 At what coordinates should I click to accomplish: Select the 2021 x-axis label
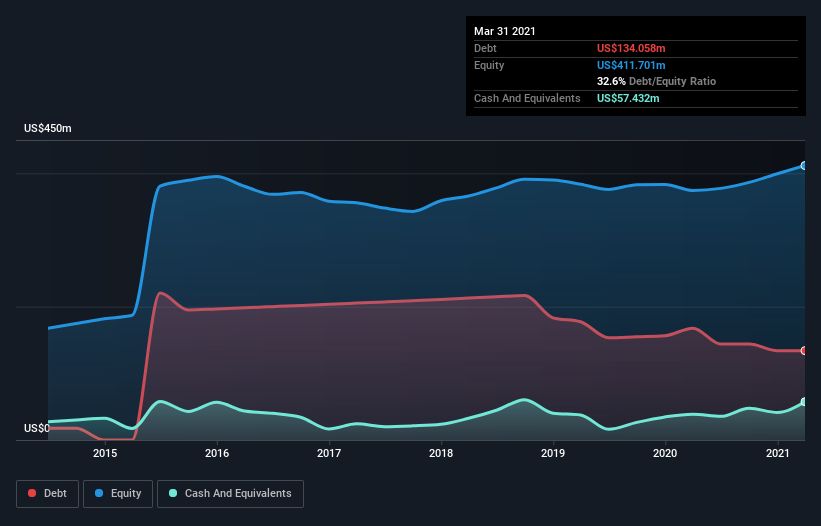777,453
